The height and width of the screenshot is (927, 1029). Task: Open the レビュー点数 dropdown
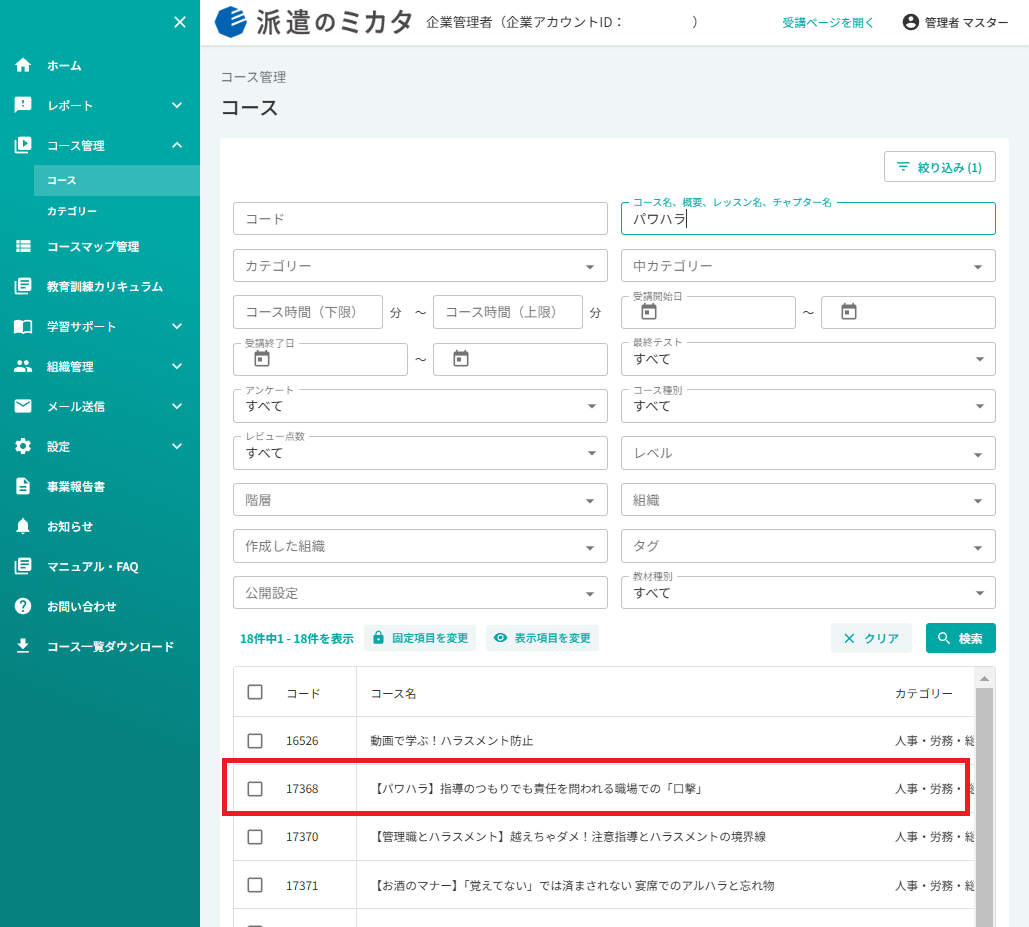[x=420, y=453]
